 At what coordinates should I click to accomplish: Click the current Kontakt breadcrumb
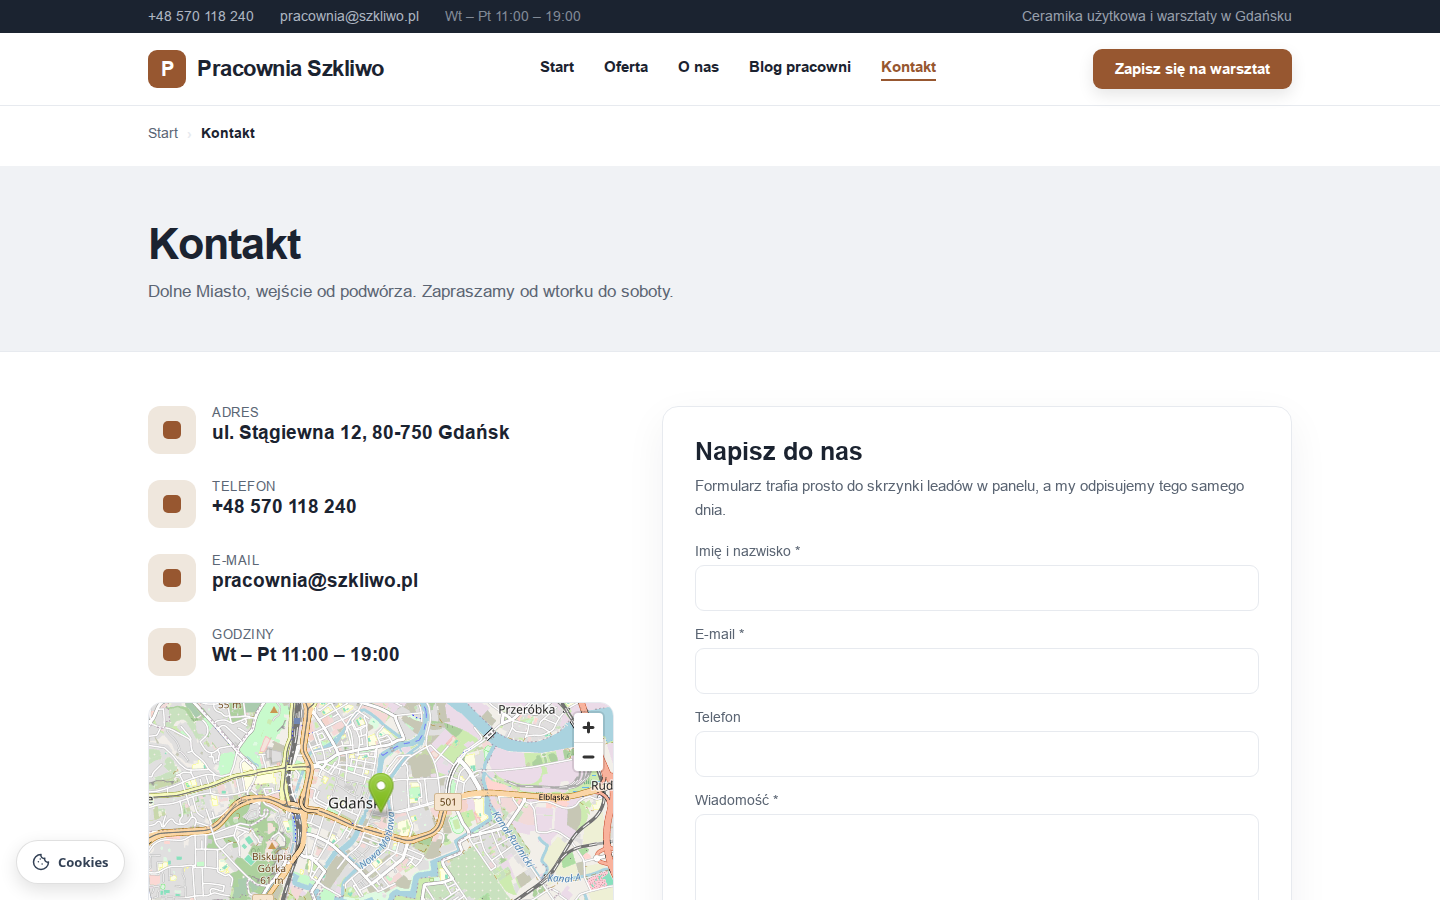(x=228, y=133)
